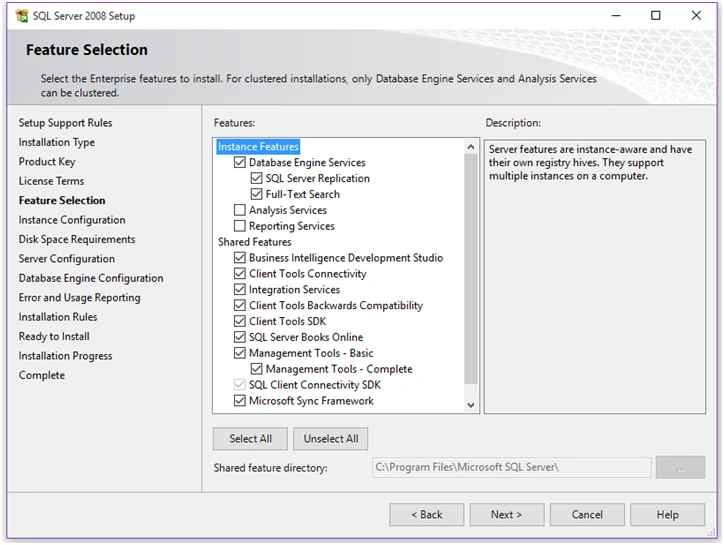Uncheck Client Tools Backwards Compatibility

[x=240, y=305]
